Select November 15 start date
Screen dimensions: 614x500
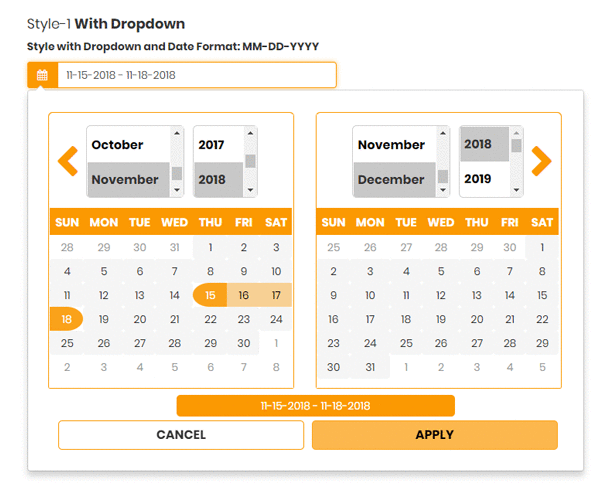210,295
